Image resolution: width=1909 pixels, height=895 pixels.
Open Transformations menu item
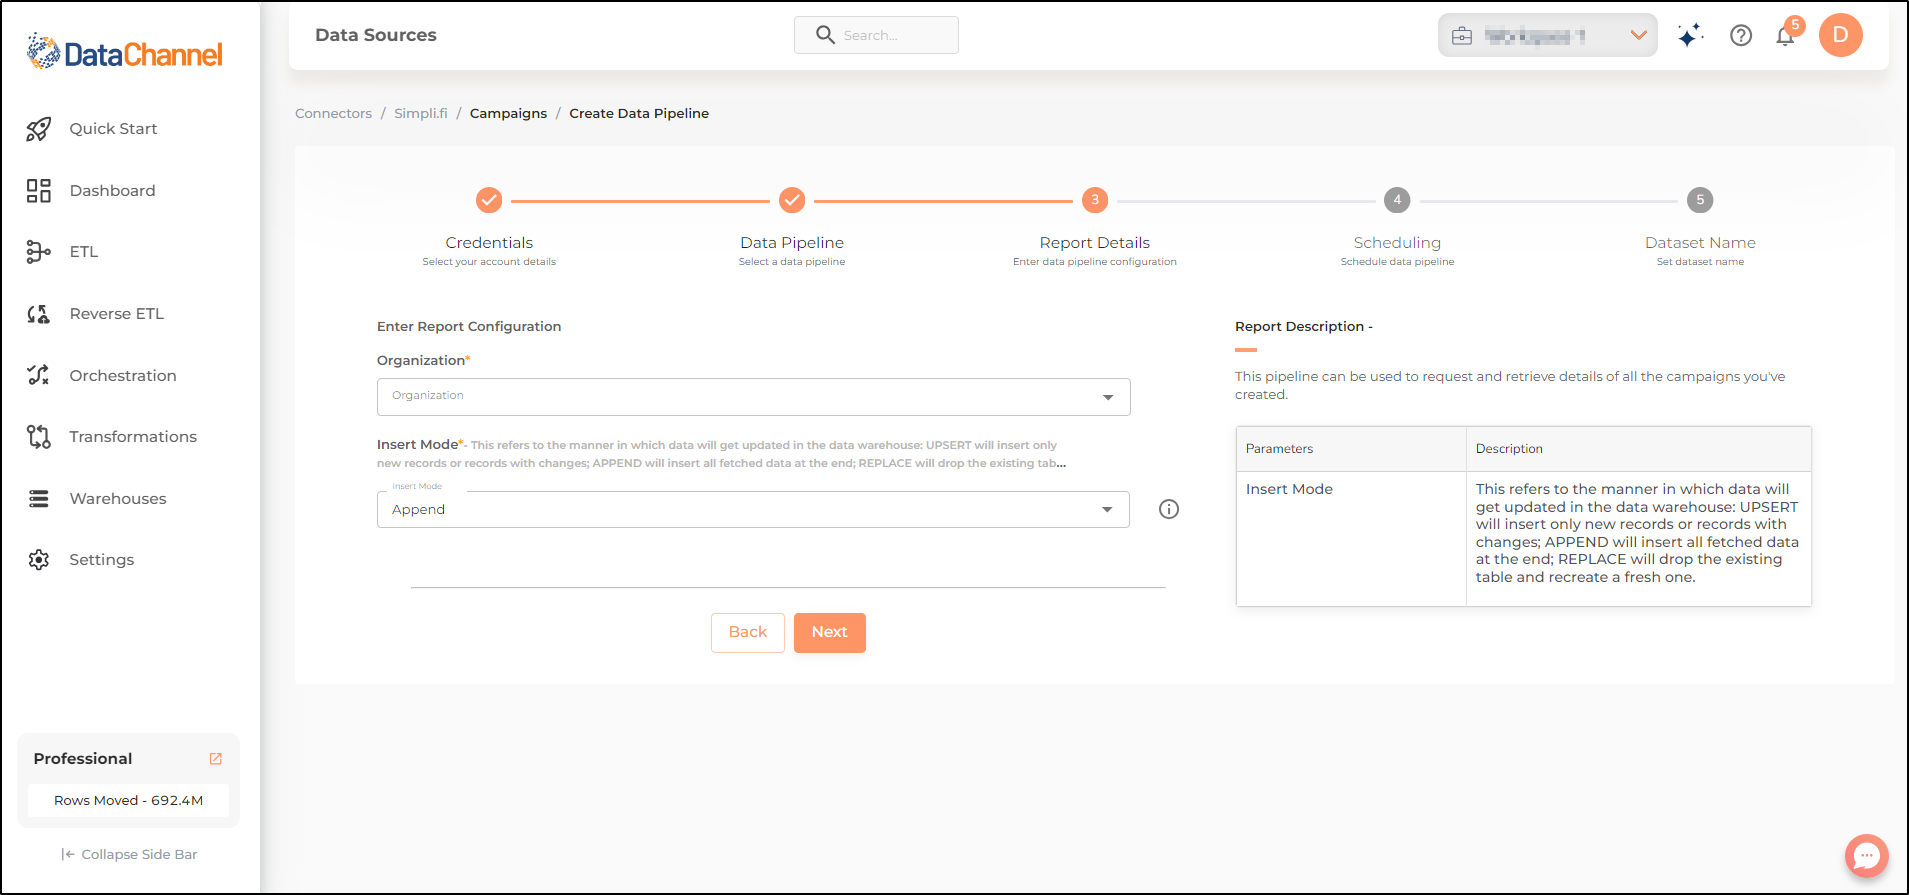[133, 437]
